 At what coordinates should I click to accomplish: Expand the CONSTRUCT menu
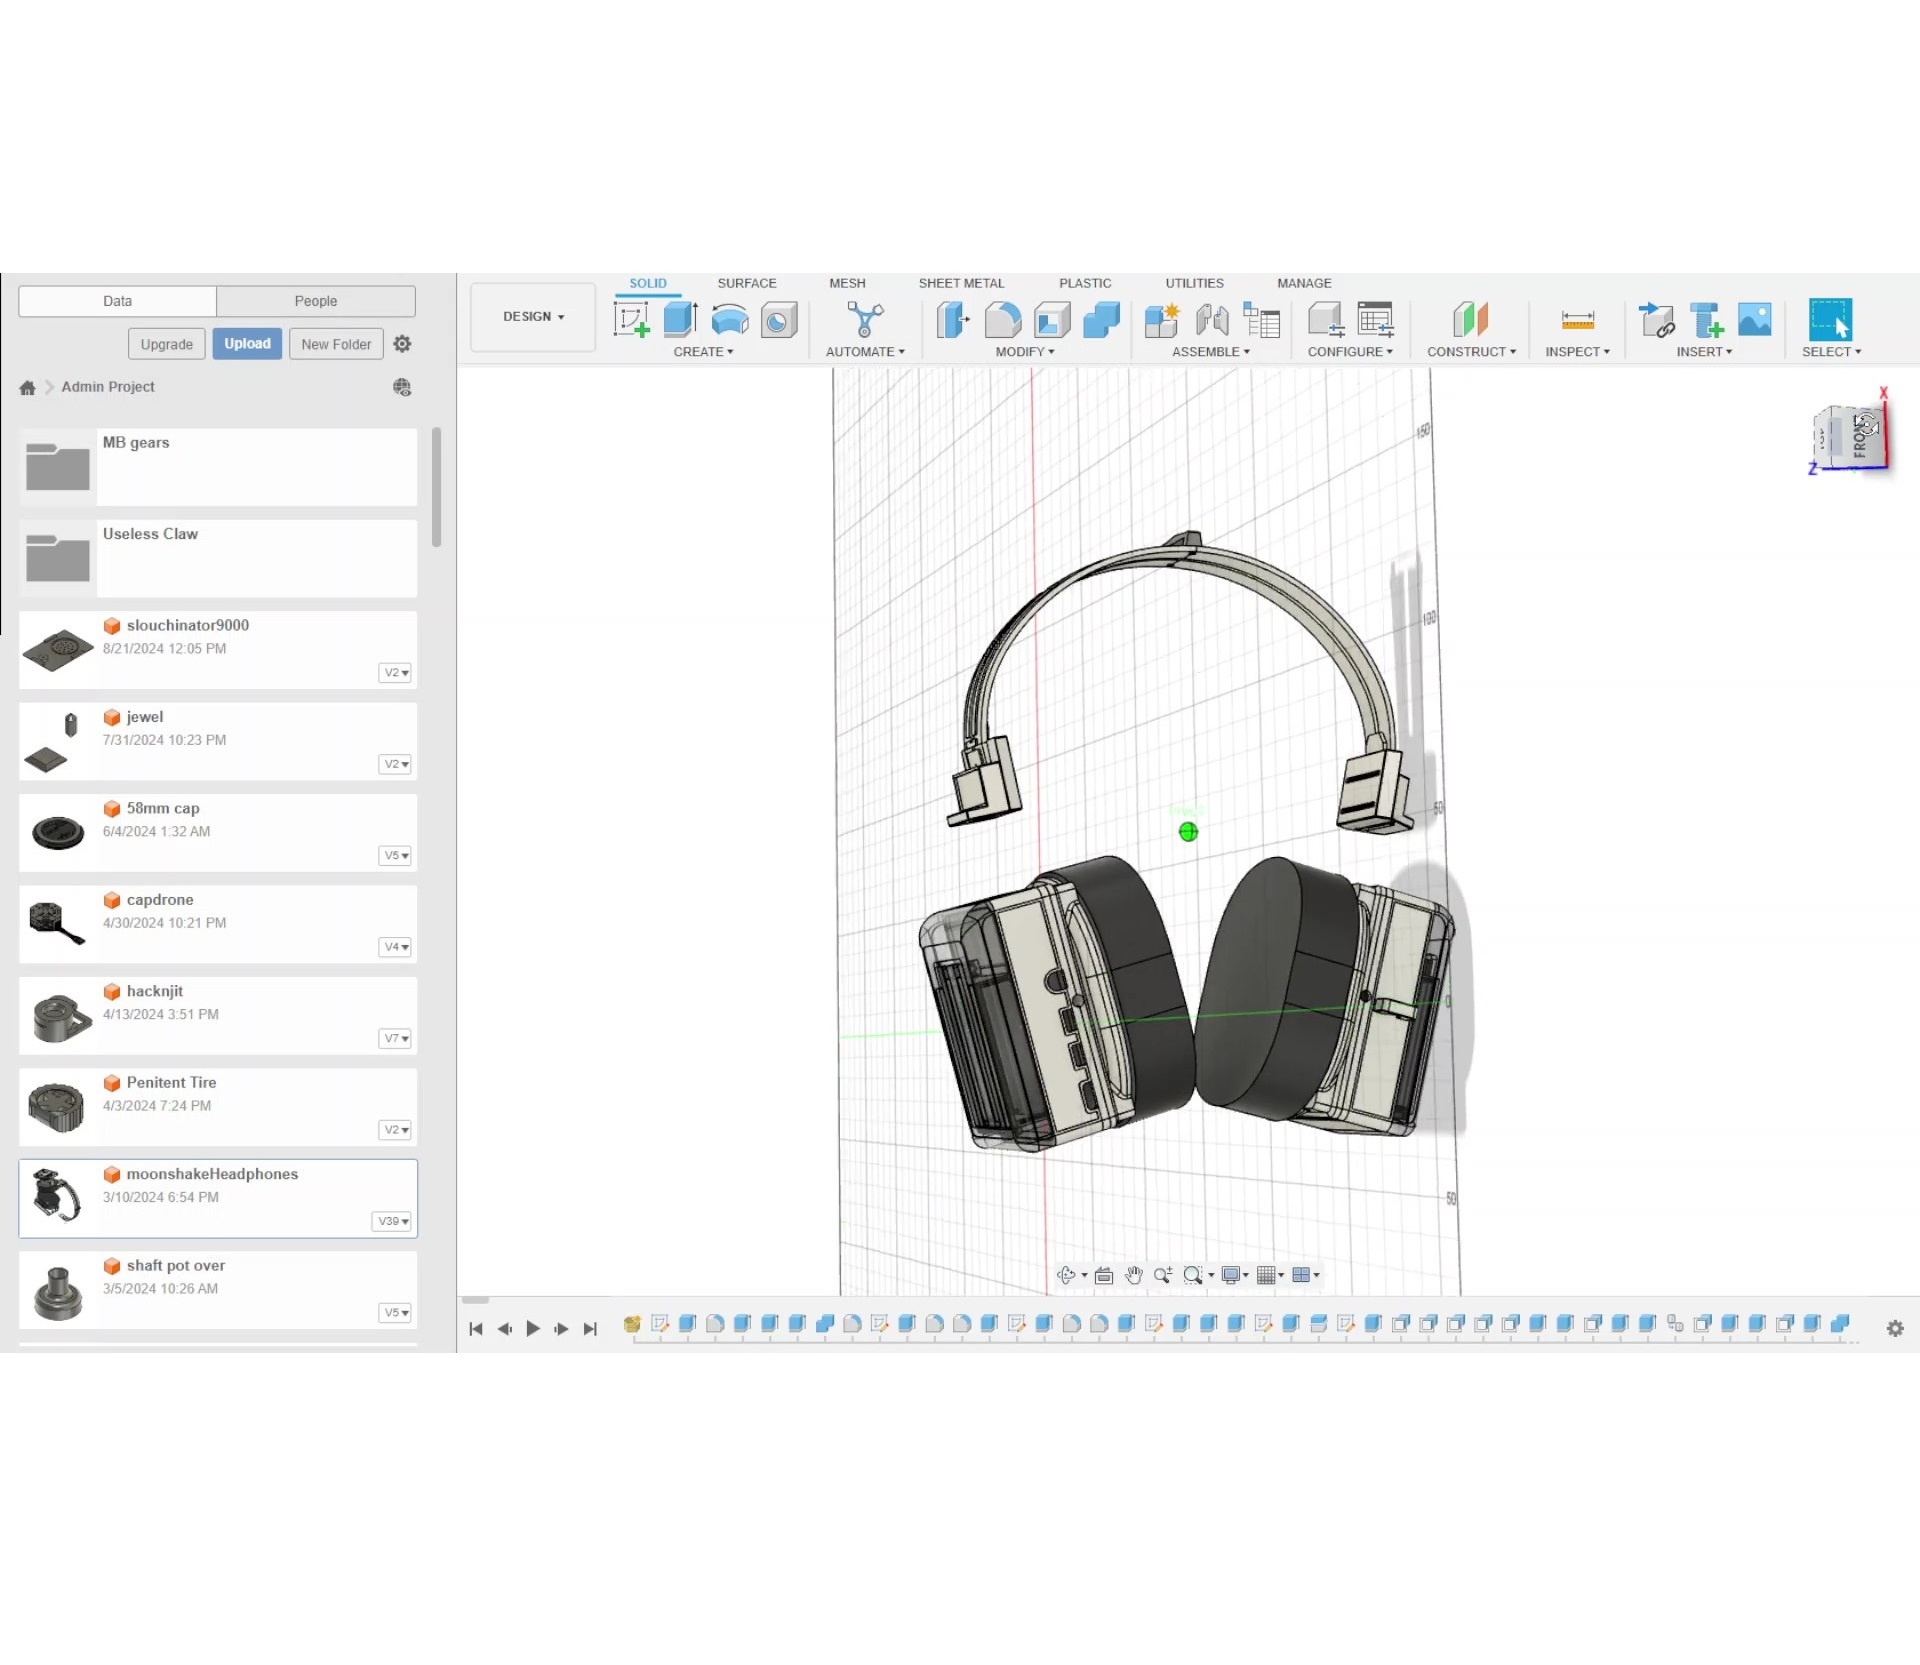[x=1470, y=352]
